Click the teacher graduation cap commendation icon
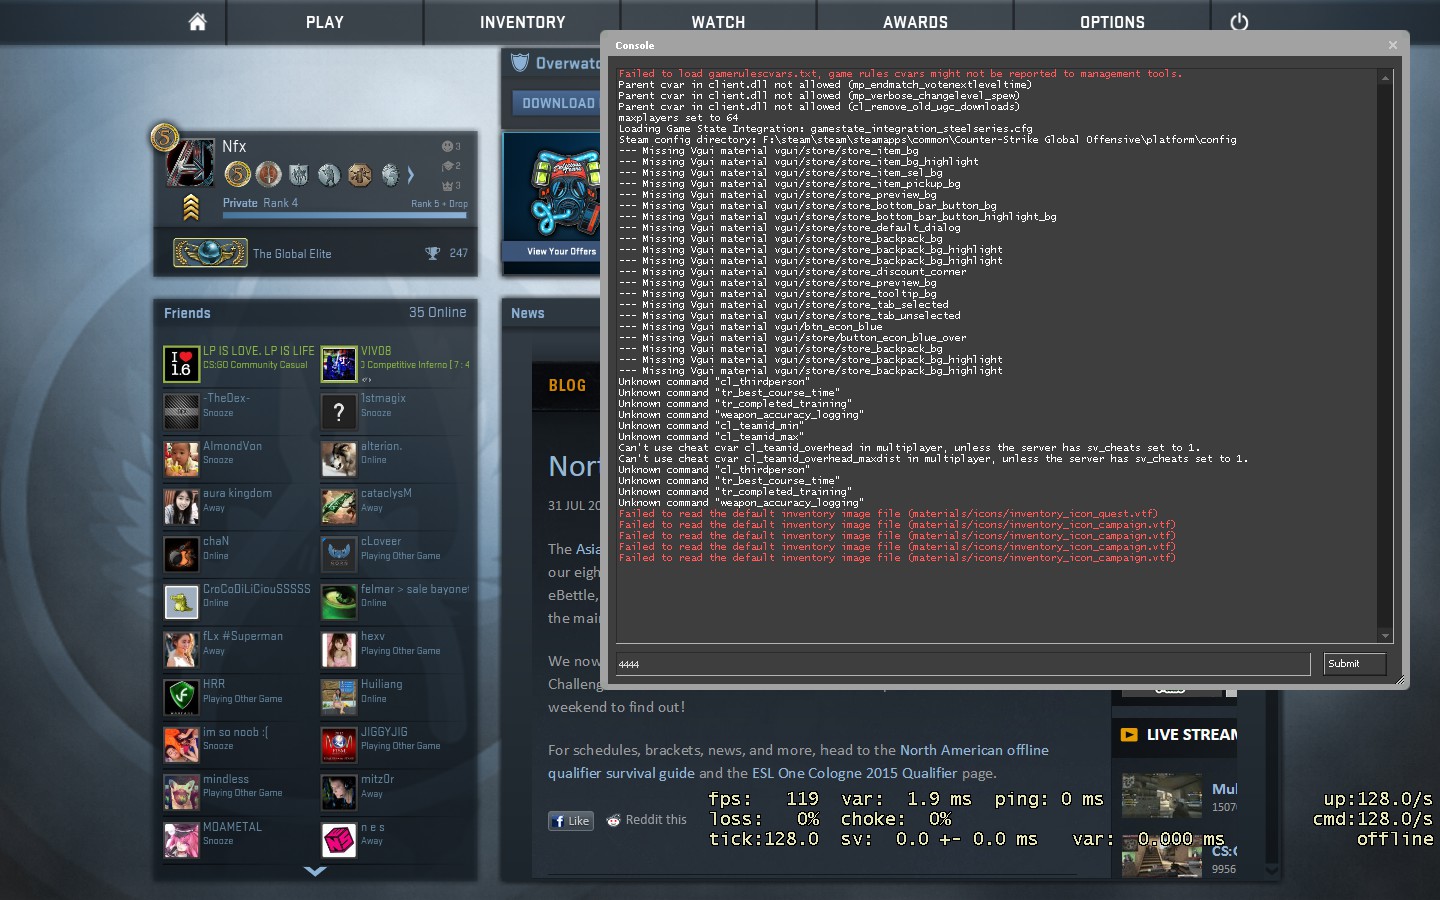The width and height of the screenshot is (1440, 900). pyautogui.click(x=447, y=166)
